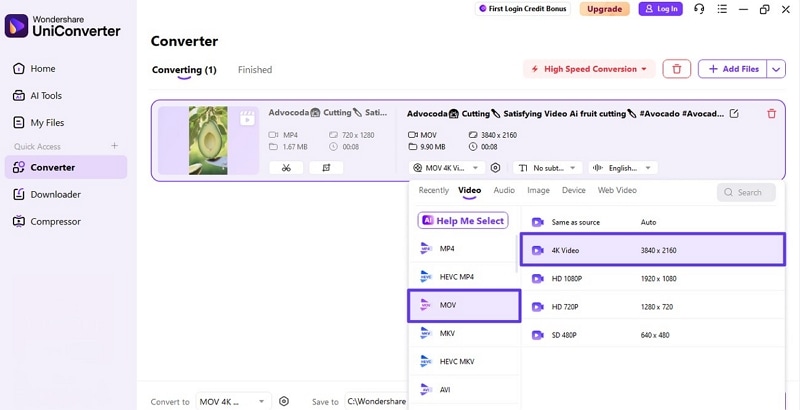Image resolution: width=800 pixels, height=410 pixels.
Task: Click the scissors trim icon
Action: (x=286, y=168)
